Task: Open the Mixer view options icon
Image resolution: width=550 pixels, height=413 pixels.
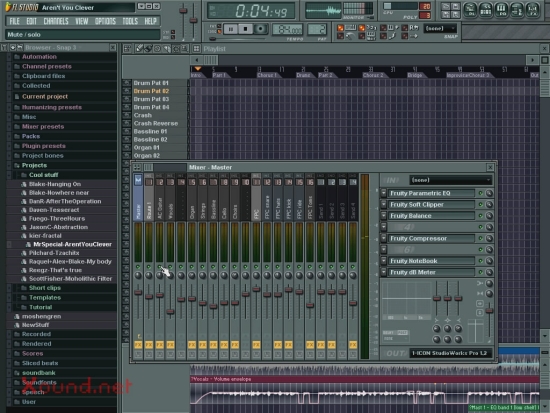Action: click(137, 167)
